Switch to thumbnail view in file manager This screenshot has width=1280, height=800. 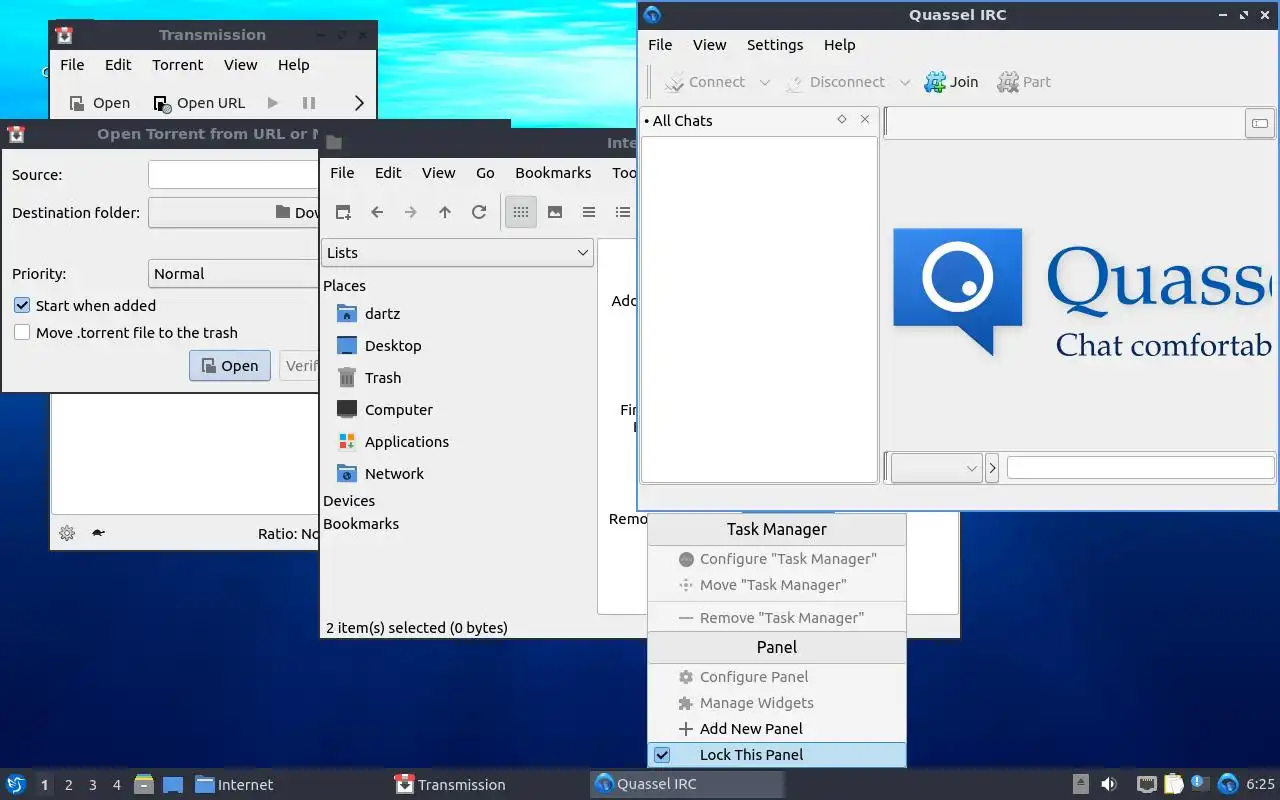click(555, 212)
